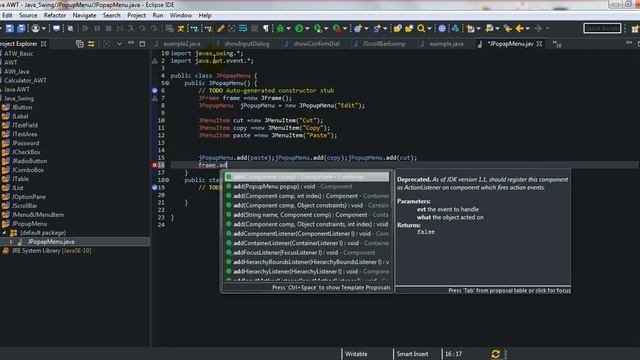640x360 pixels.
Task: Open Project Explorer view menu chevron
Action: pos(119,44)
